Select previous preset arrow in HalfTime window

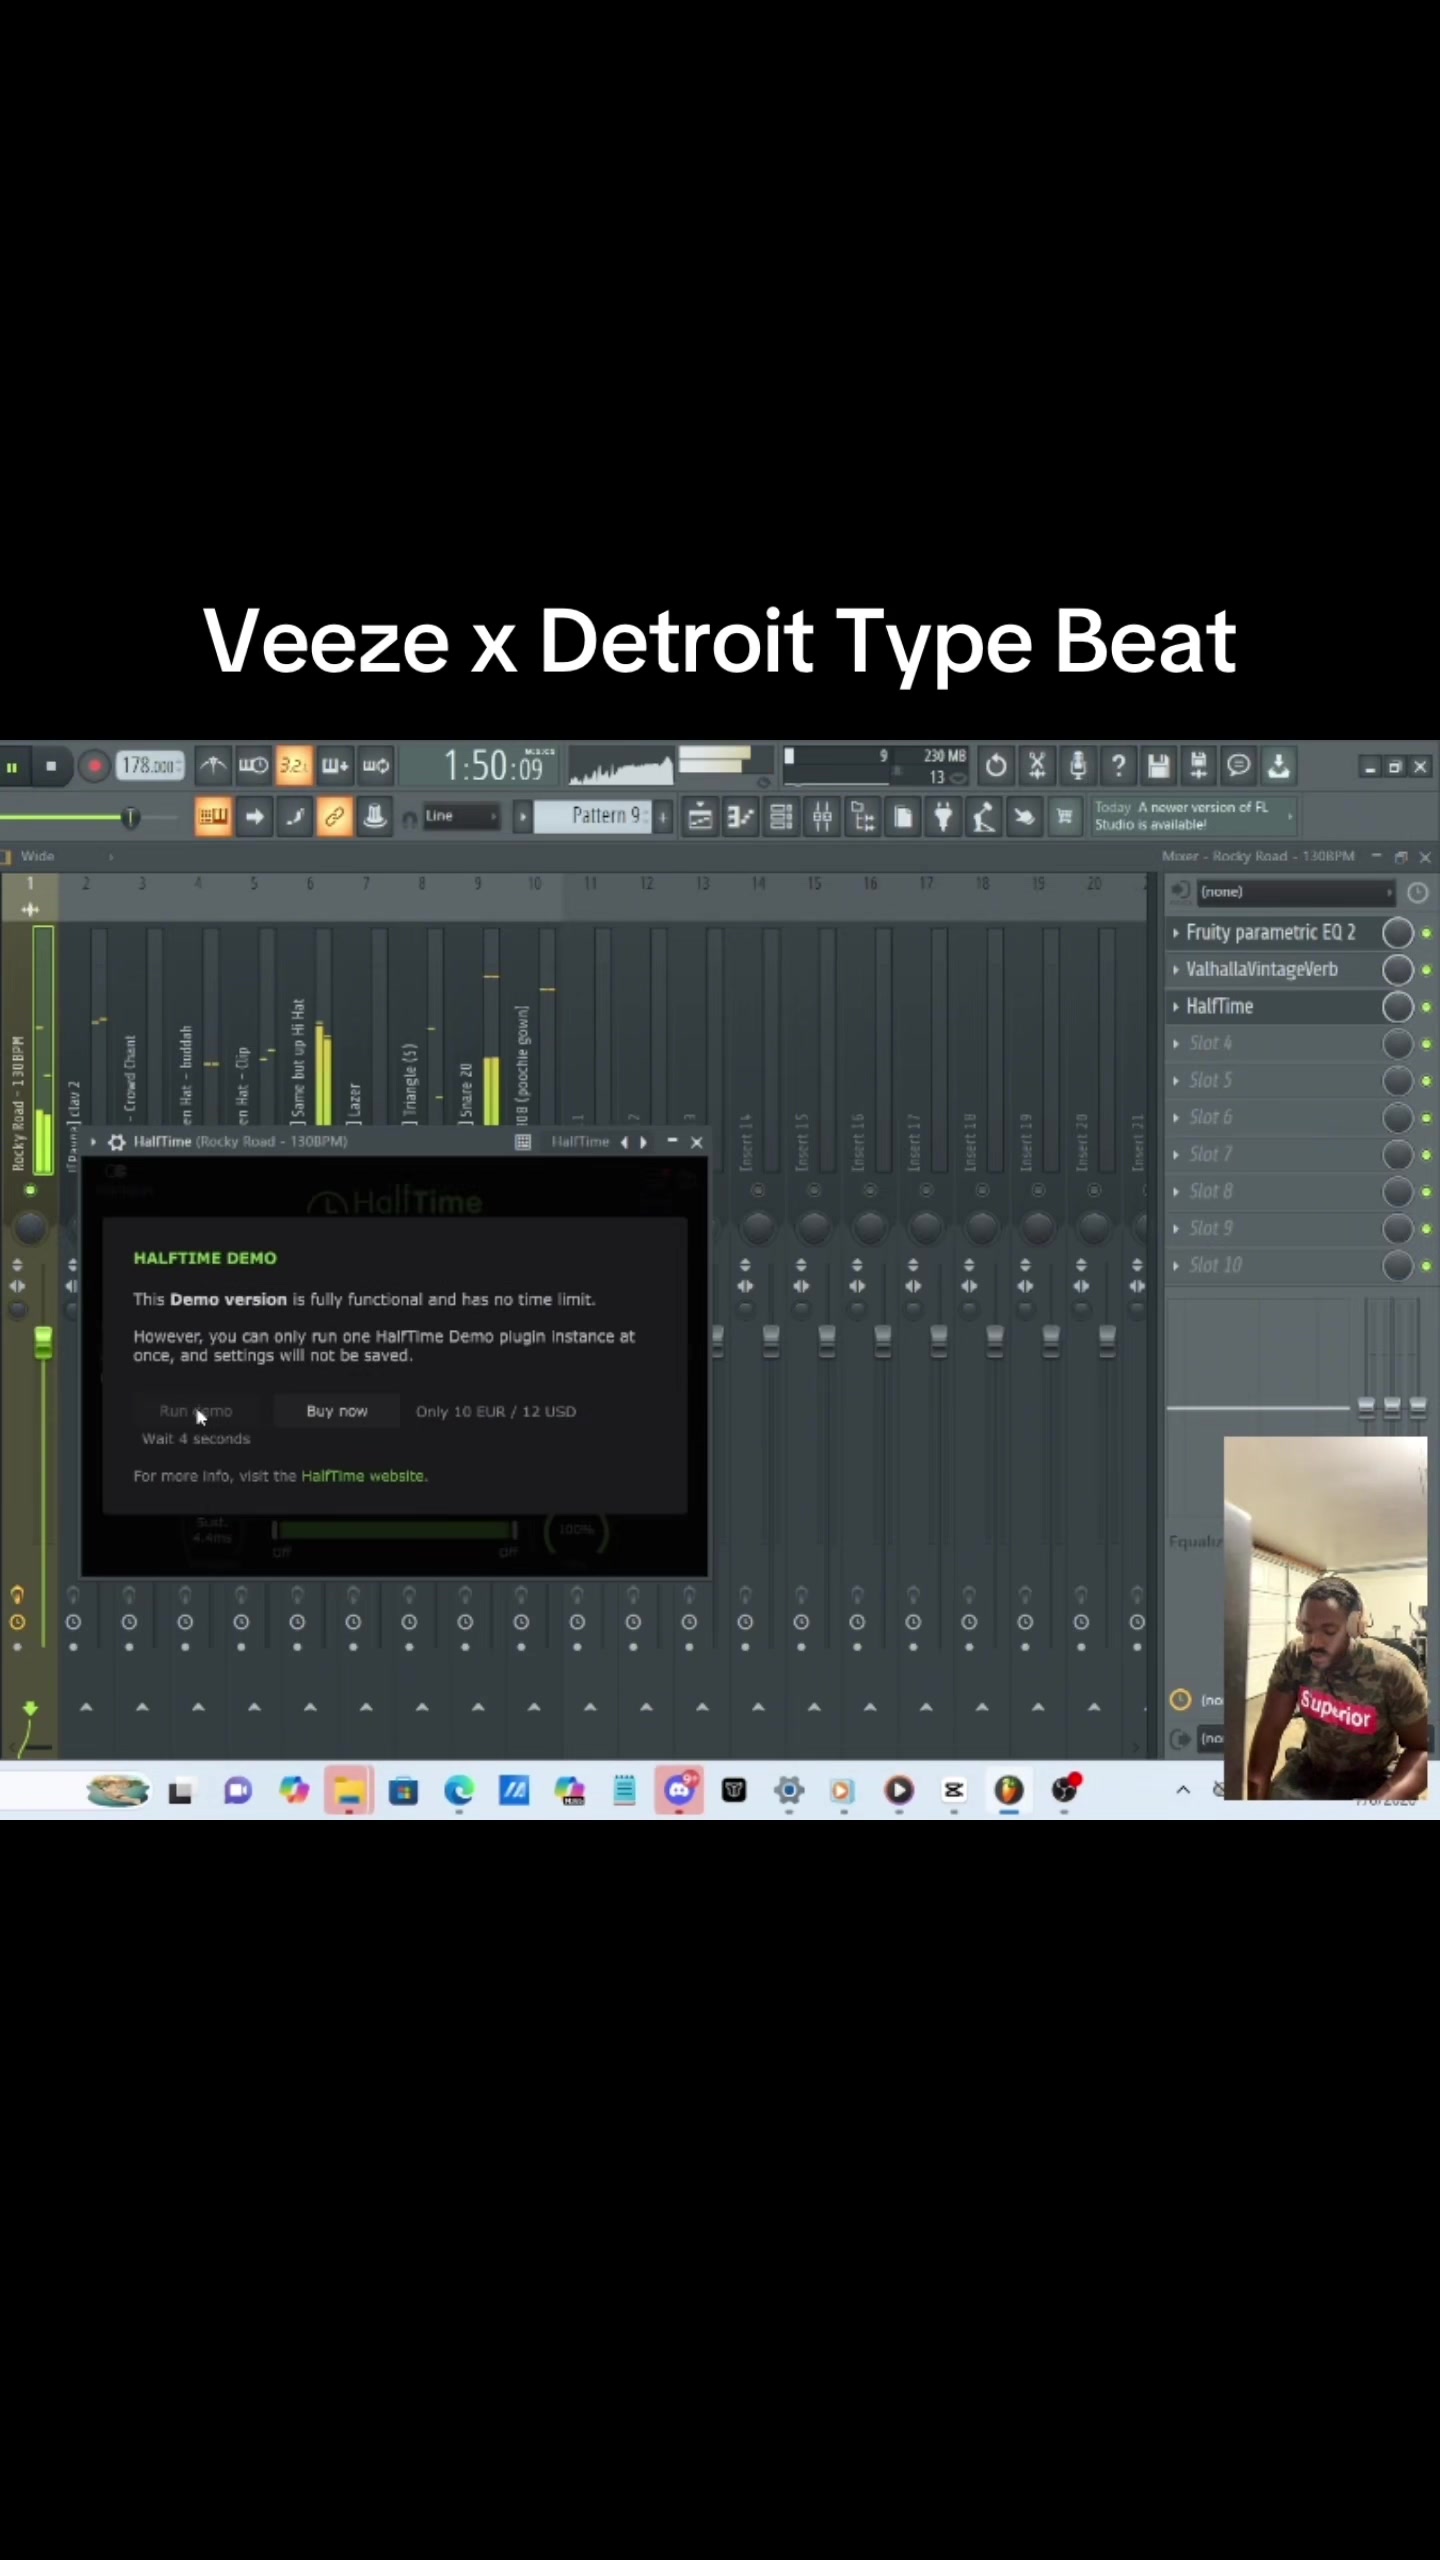624,1142
